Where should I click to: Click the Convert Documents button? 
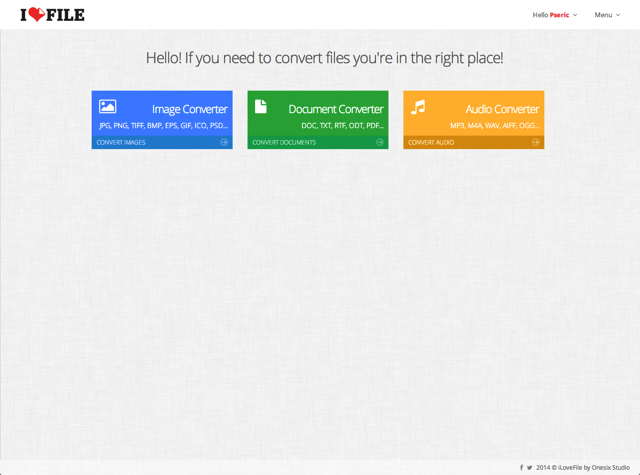pyautogui.click(x=318, y=142)
